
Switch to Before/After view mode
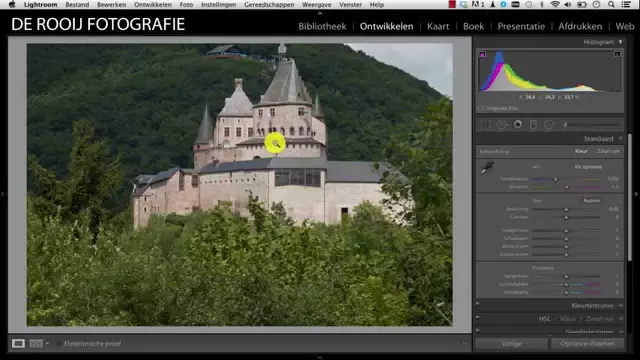[x=36, y=344]
